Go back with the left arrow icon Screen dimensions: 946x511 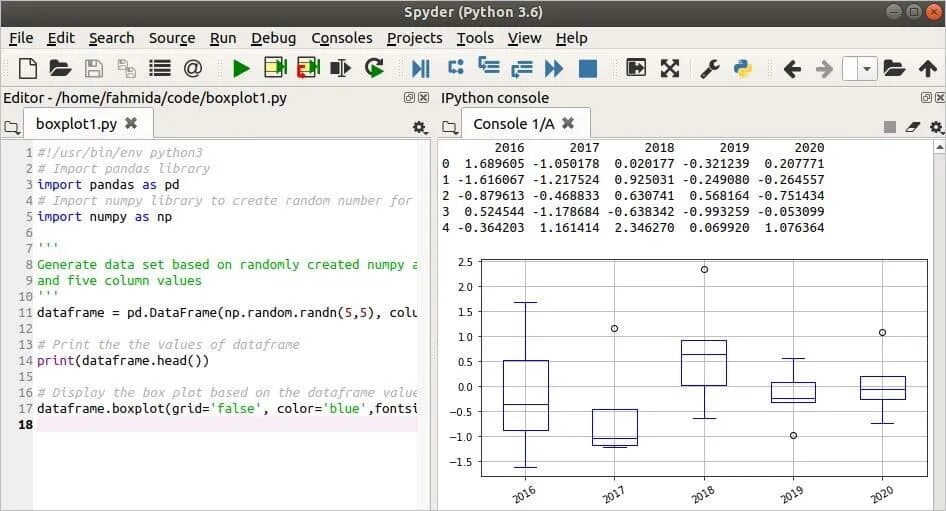coord(792,69)
